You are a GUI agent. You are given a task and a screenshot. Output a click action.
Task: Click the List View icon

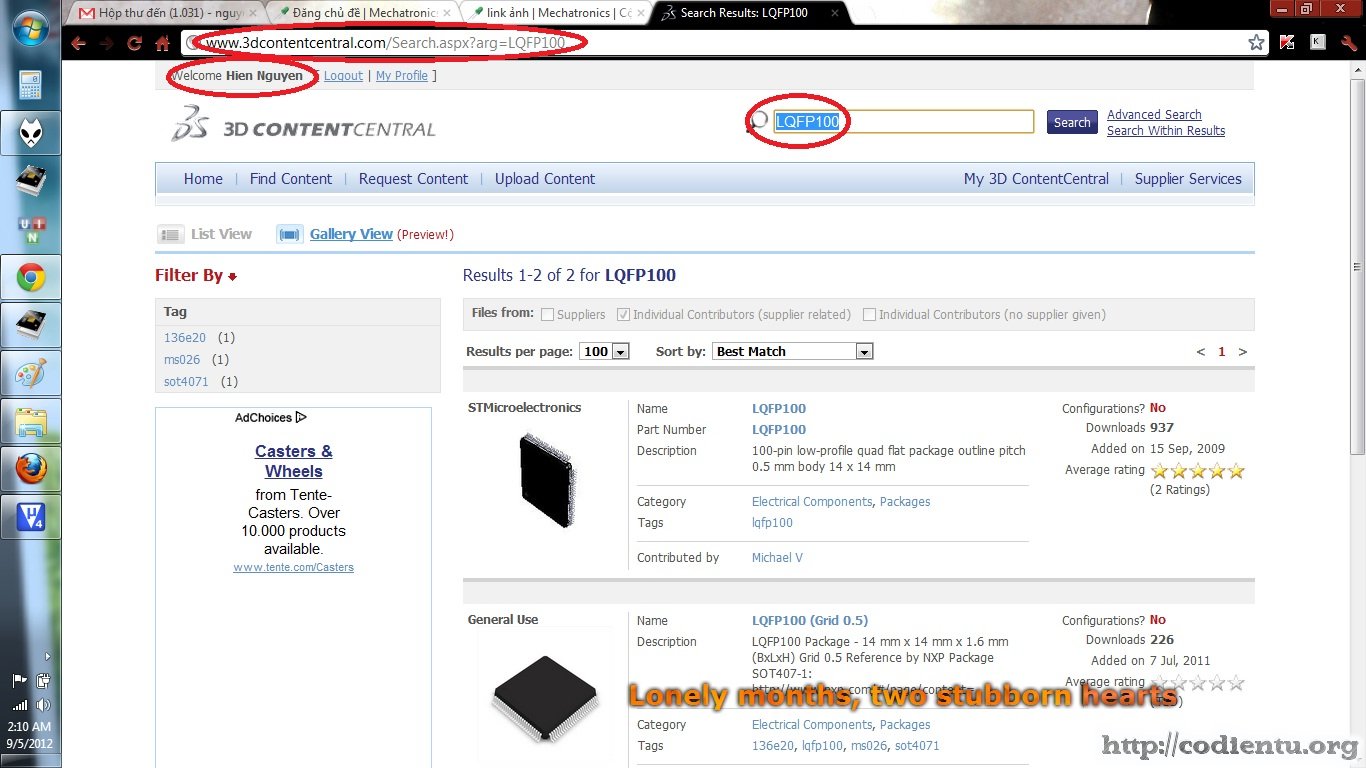171,234
